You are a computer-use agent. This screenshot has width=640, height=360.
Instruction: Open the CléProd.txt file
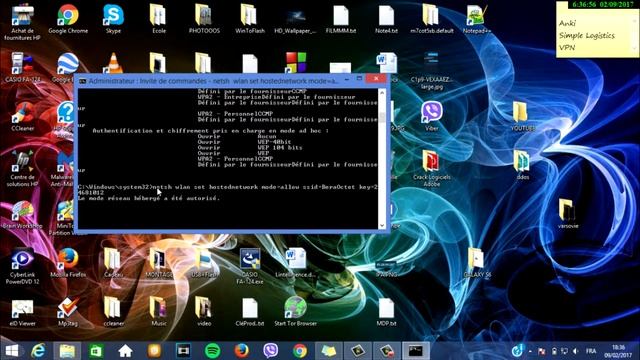(250, 311)
